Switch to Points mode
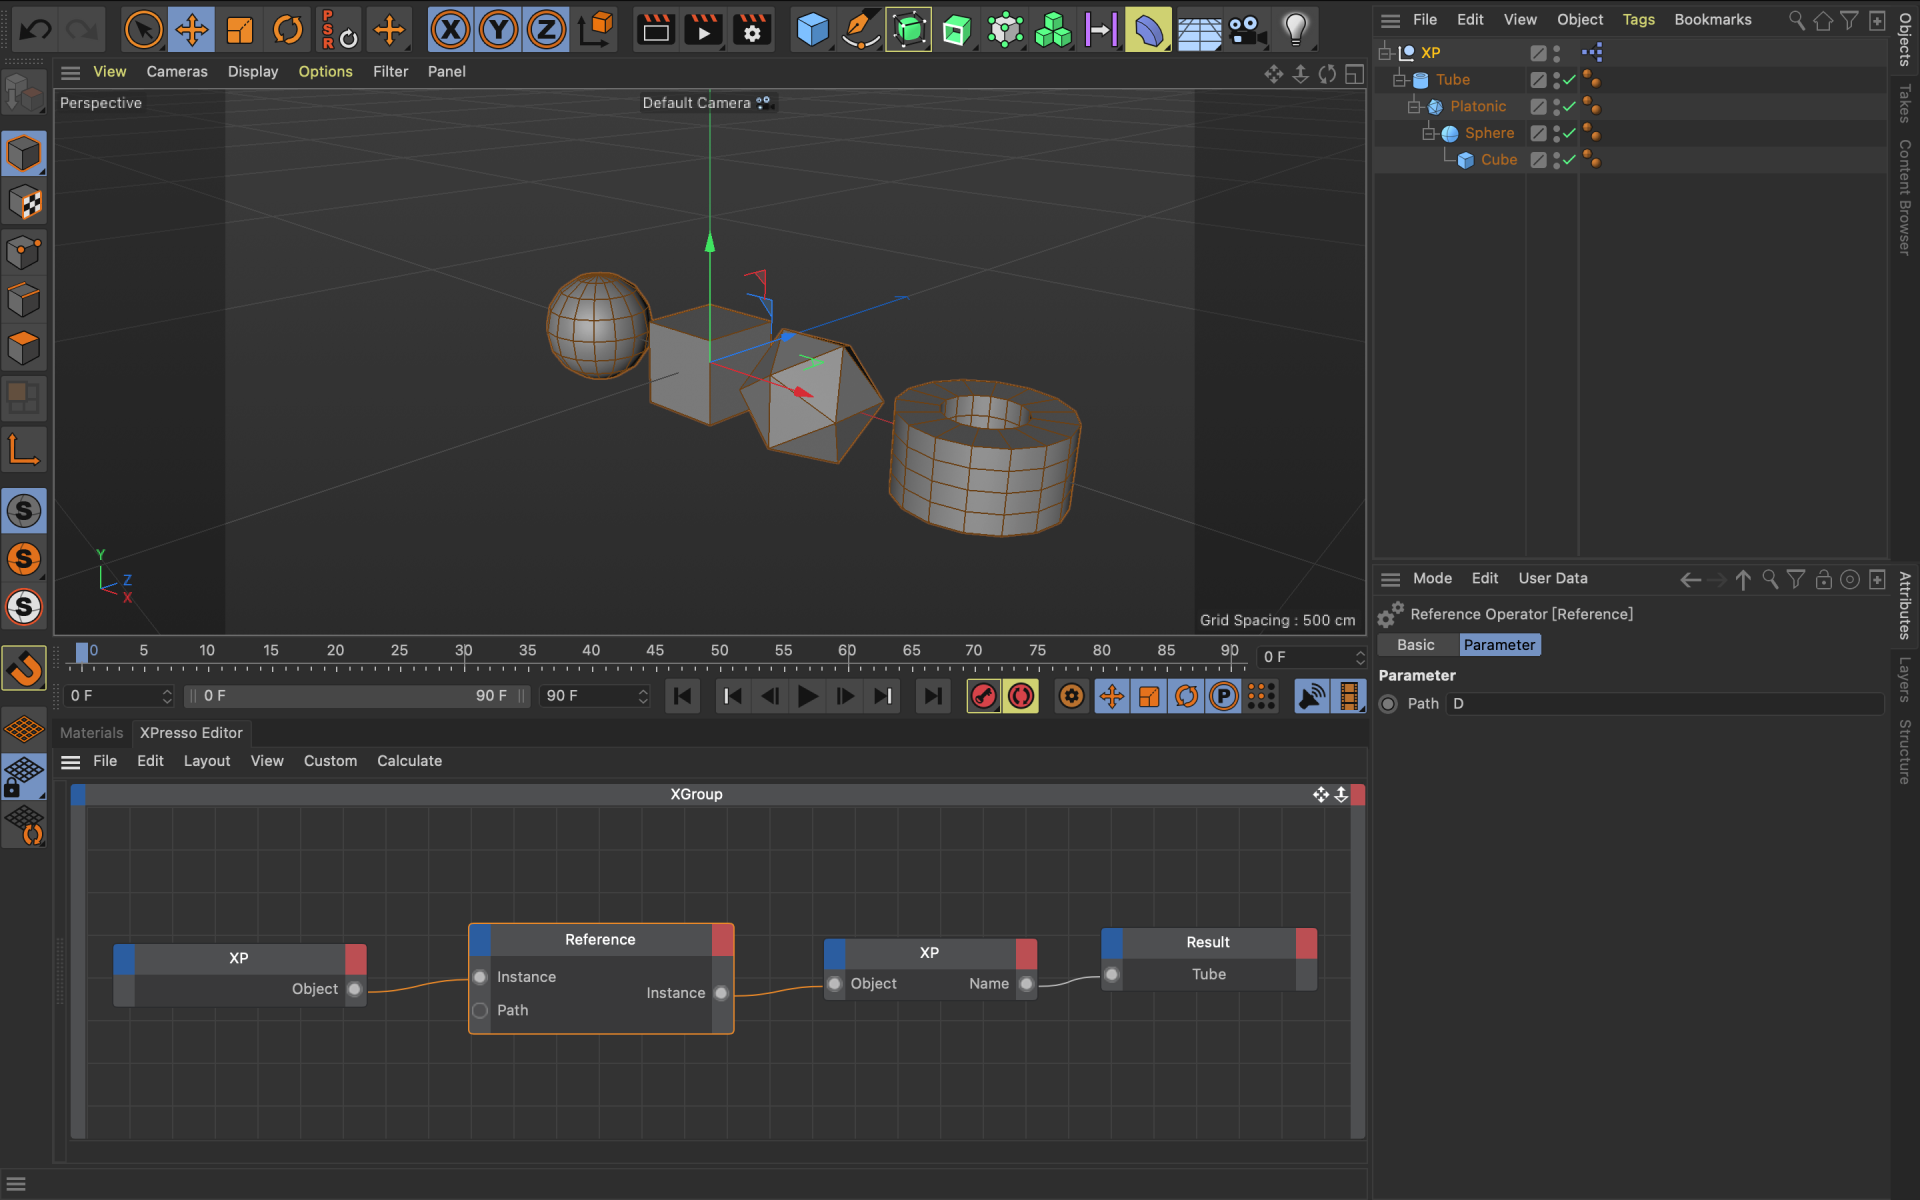1920x1200 pixels. pyautogui.click(x=24, y=252)
